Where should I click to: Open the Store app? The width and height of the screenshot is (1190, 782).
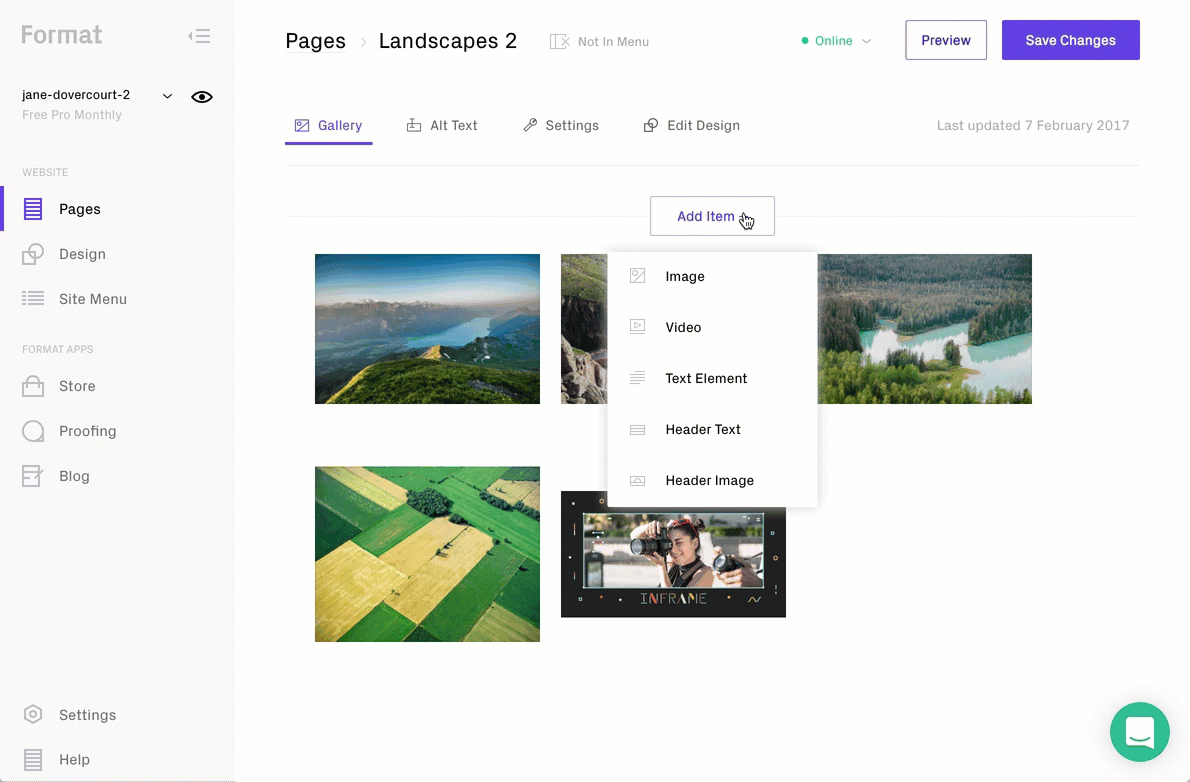pos(77,386)
